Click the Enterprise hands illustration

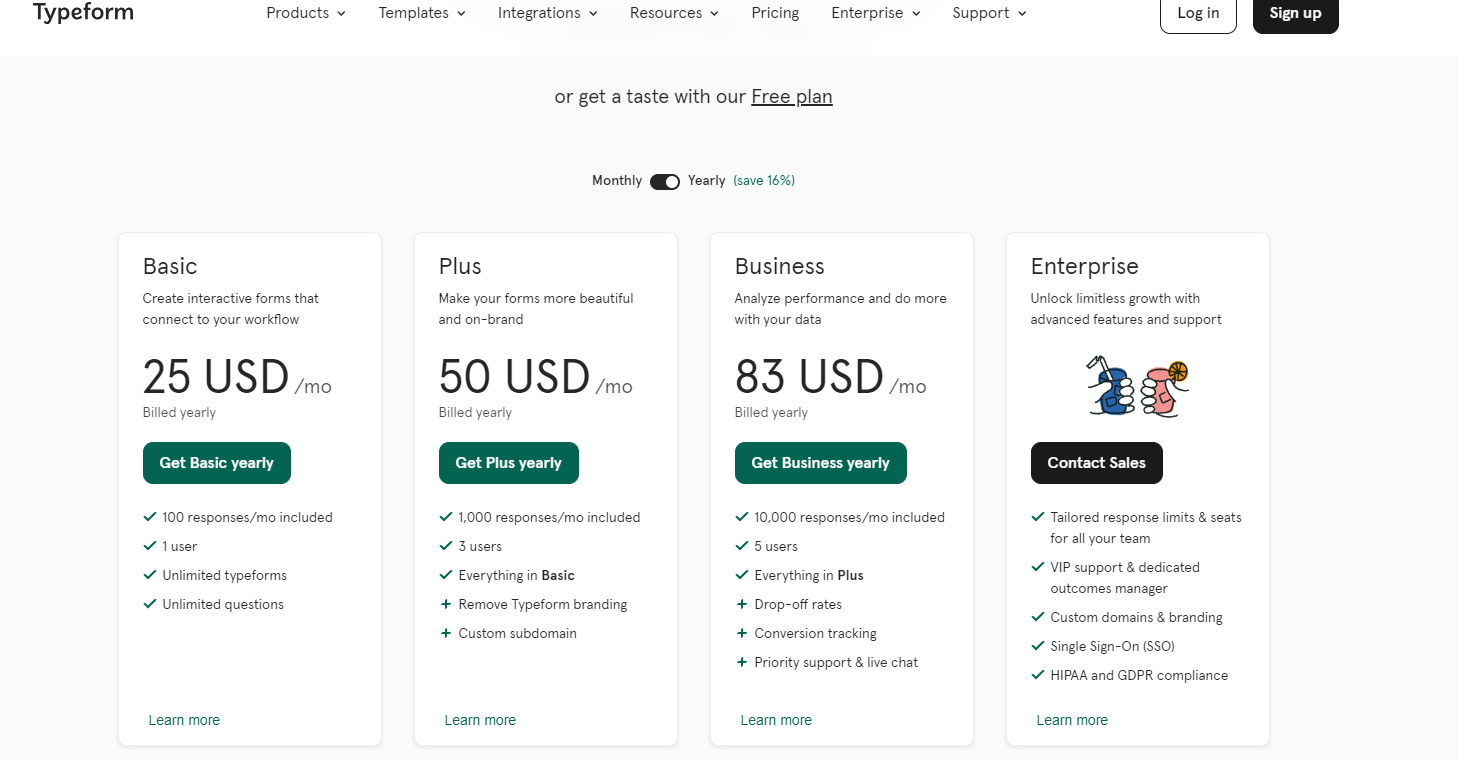(x=1138, y=386)
